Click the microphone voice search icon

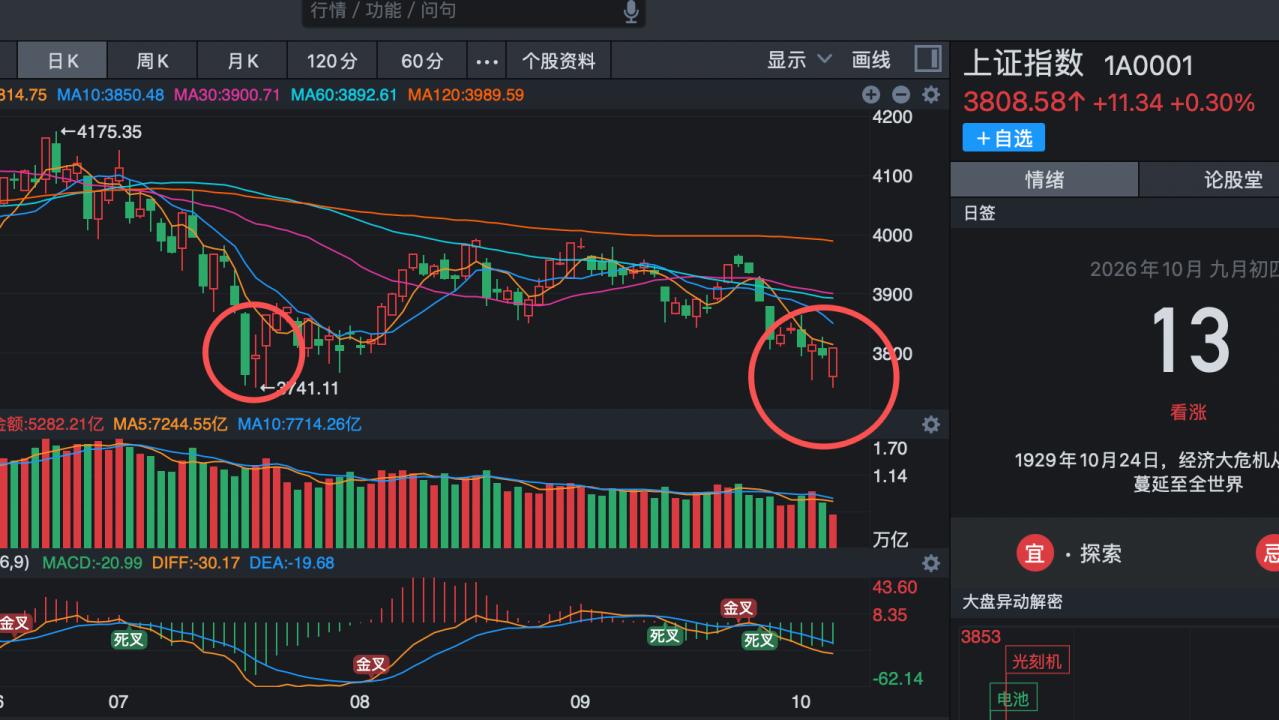(631, 11)
